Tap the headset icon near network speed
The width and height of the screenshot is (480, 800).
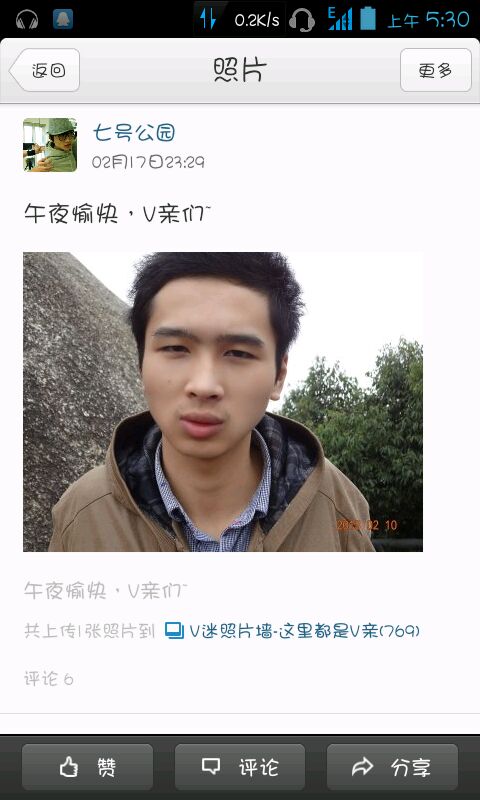point(301,20)
